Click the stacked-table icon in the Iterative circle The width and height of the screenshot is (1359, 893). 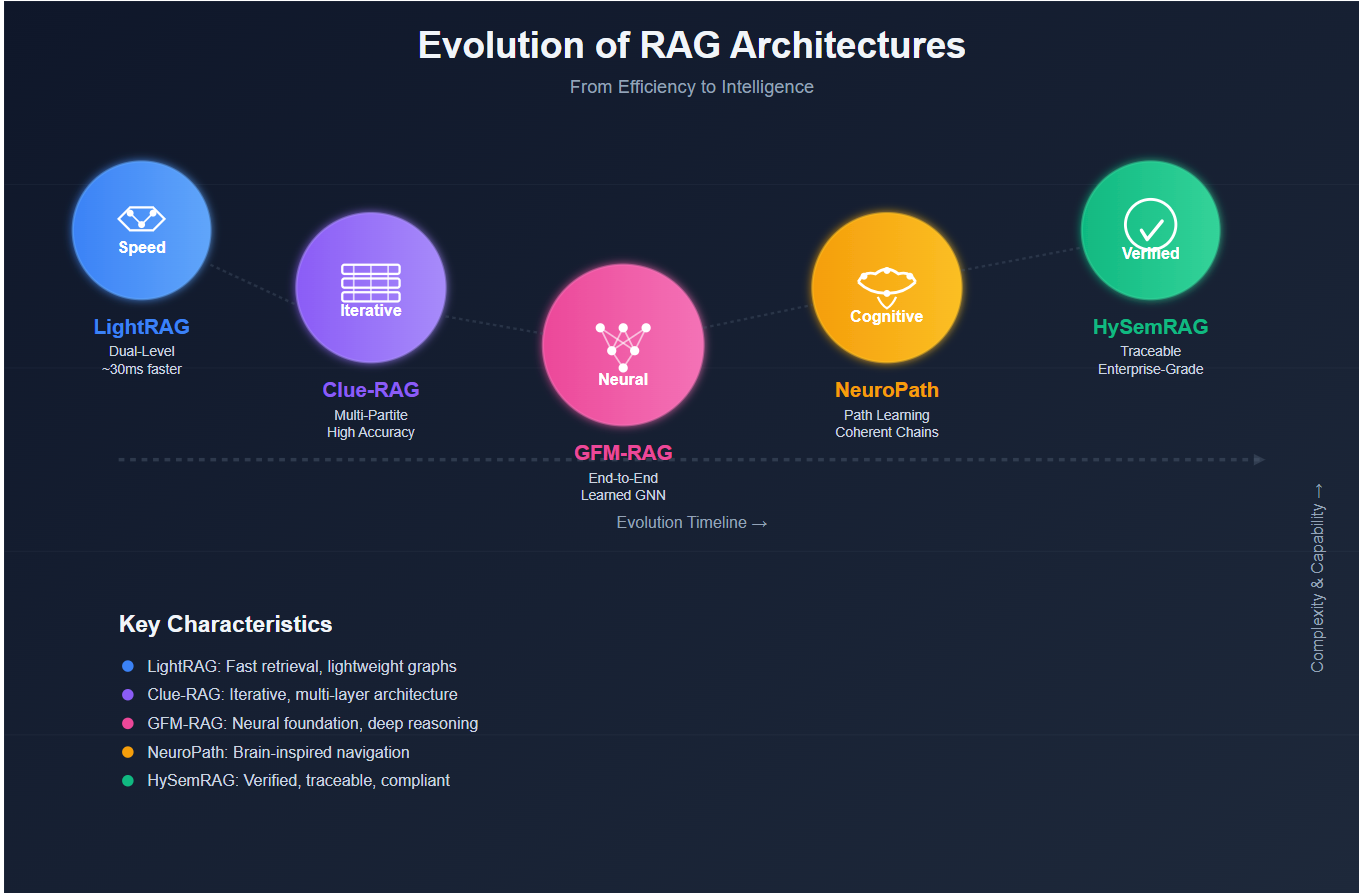click(x=370, y=283)
